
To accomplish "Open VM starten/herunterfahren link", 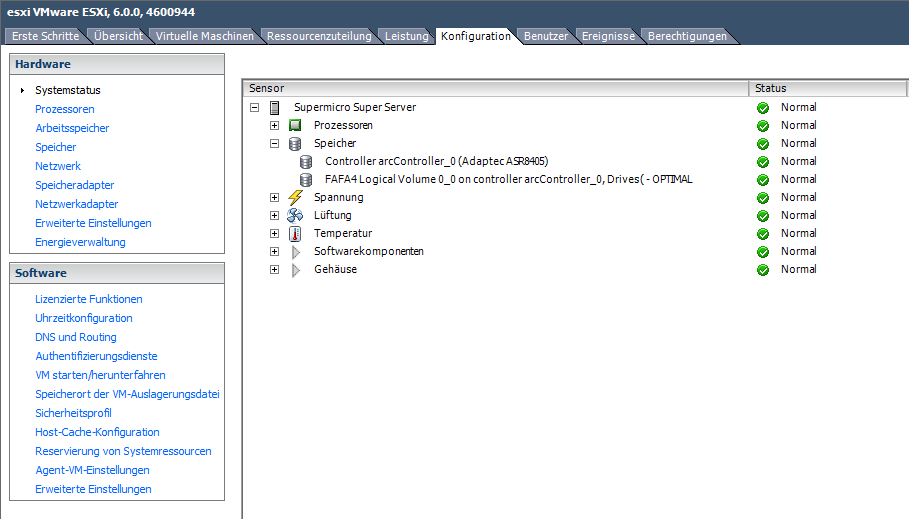I will pyautogui.click(x=100, y=375).
